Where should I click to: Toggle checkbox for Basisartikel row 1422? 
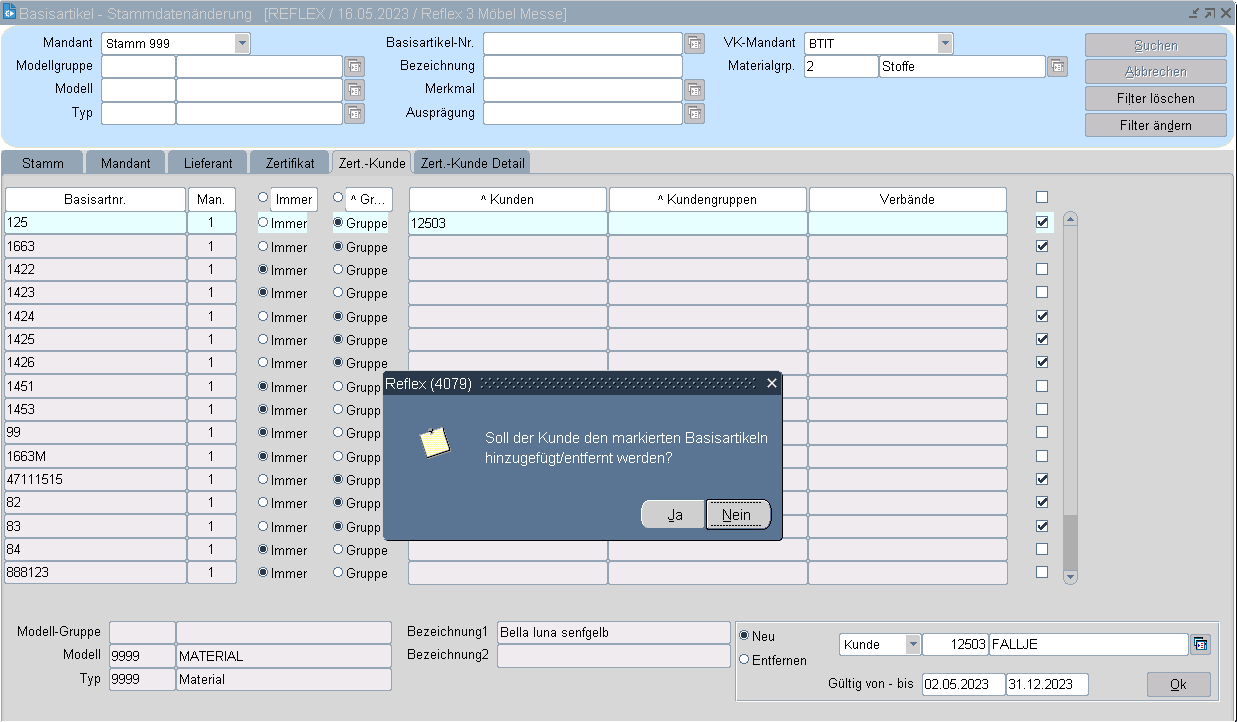coord(1042,269)
